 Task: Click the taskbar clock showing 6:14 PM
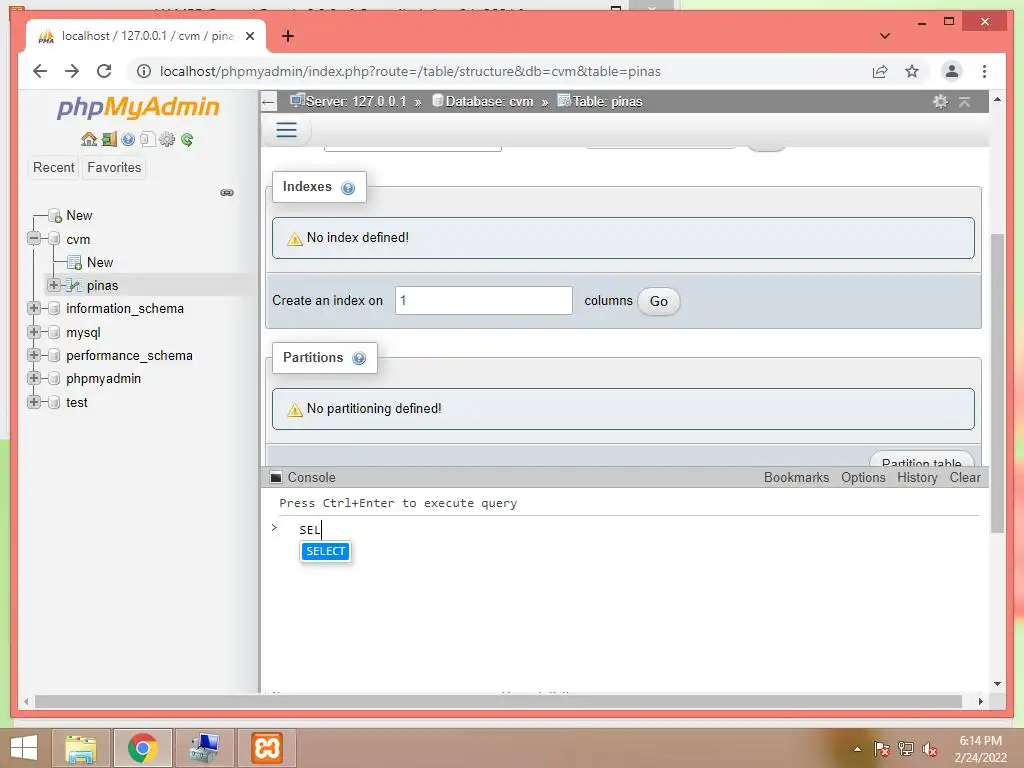pos(980,741)
